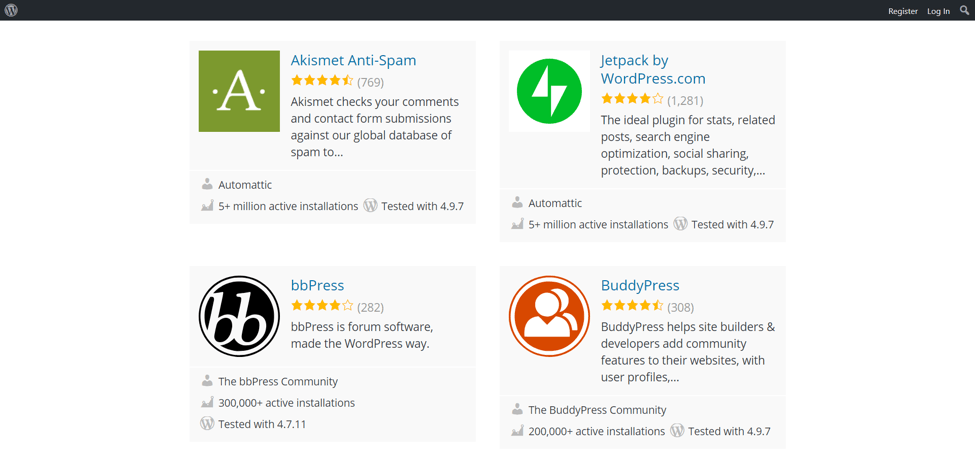Click the bbPress star rating
975x471 pixels.
[x=322, y=306]
